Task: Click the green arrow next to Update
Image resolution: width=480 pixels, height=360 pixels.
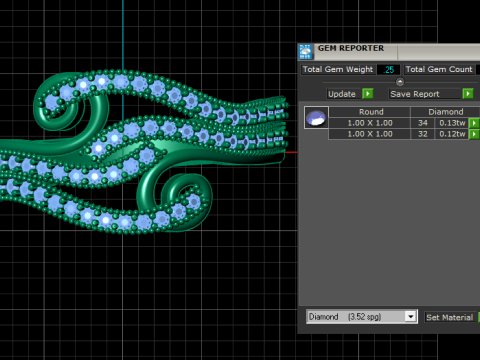Action: pyautogui.click(x=368, y=94)
